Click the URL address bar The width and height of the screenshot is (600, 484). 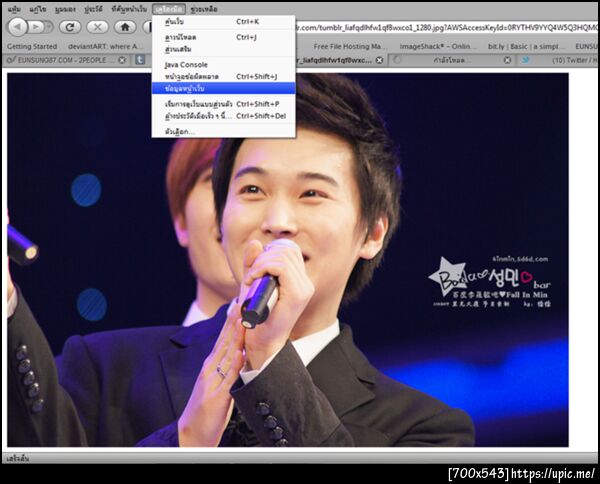point(446,28)
